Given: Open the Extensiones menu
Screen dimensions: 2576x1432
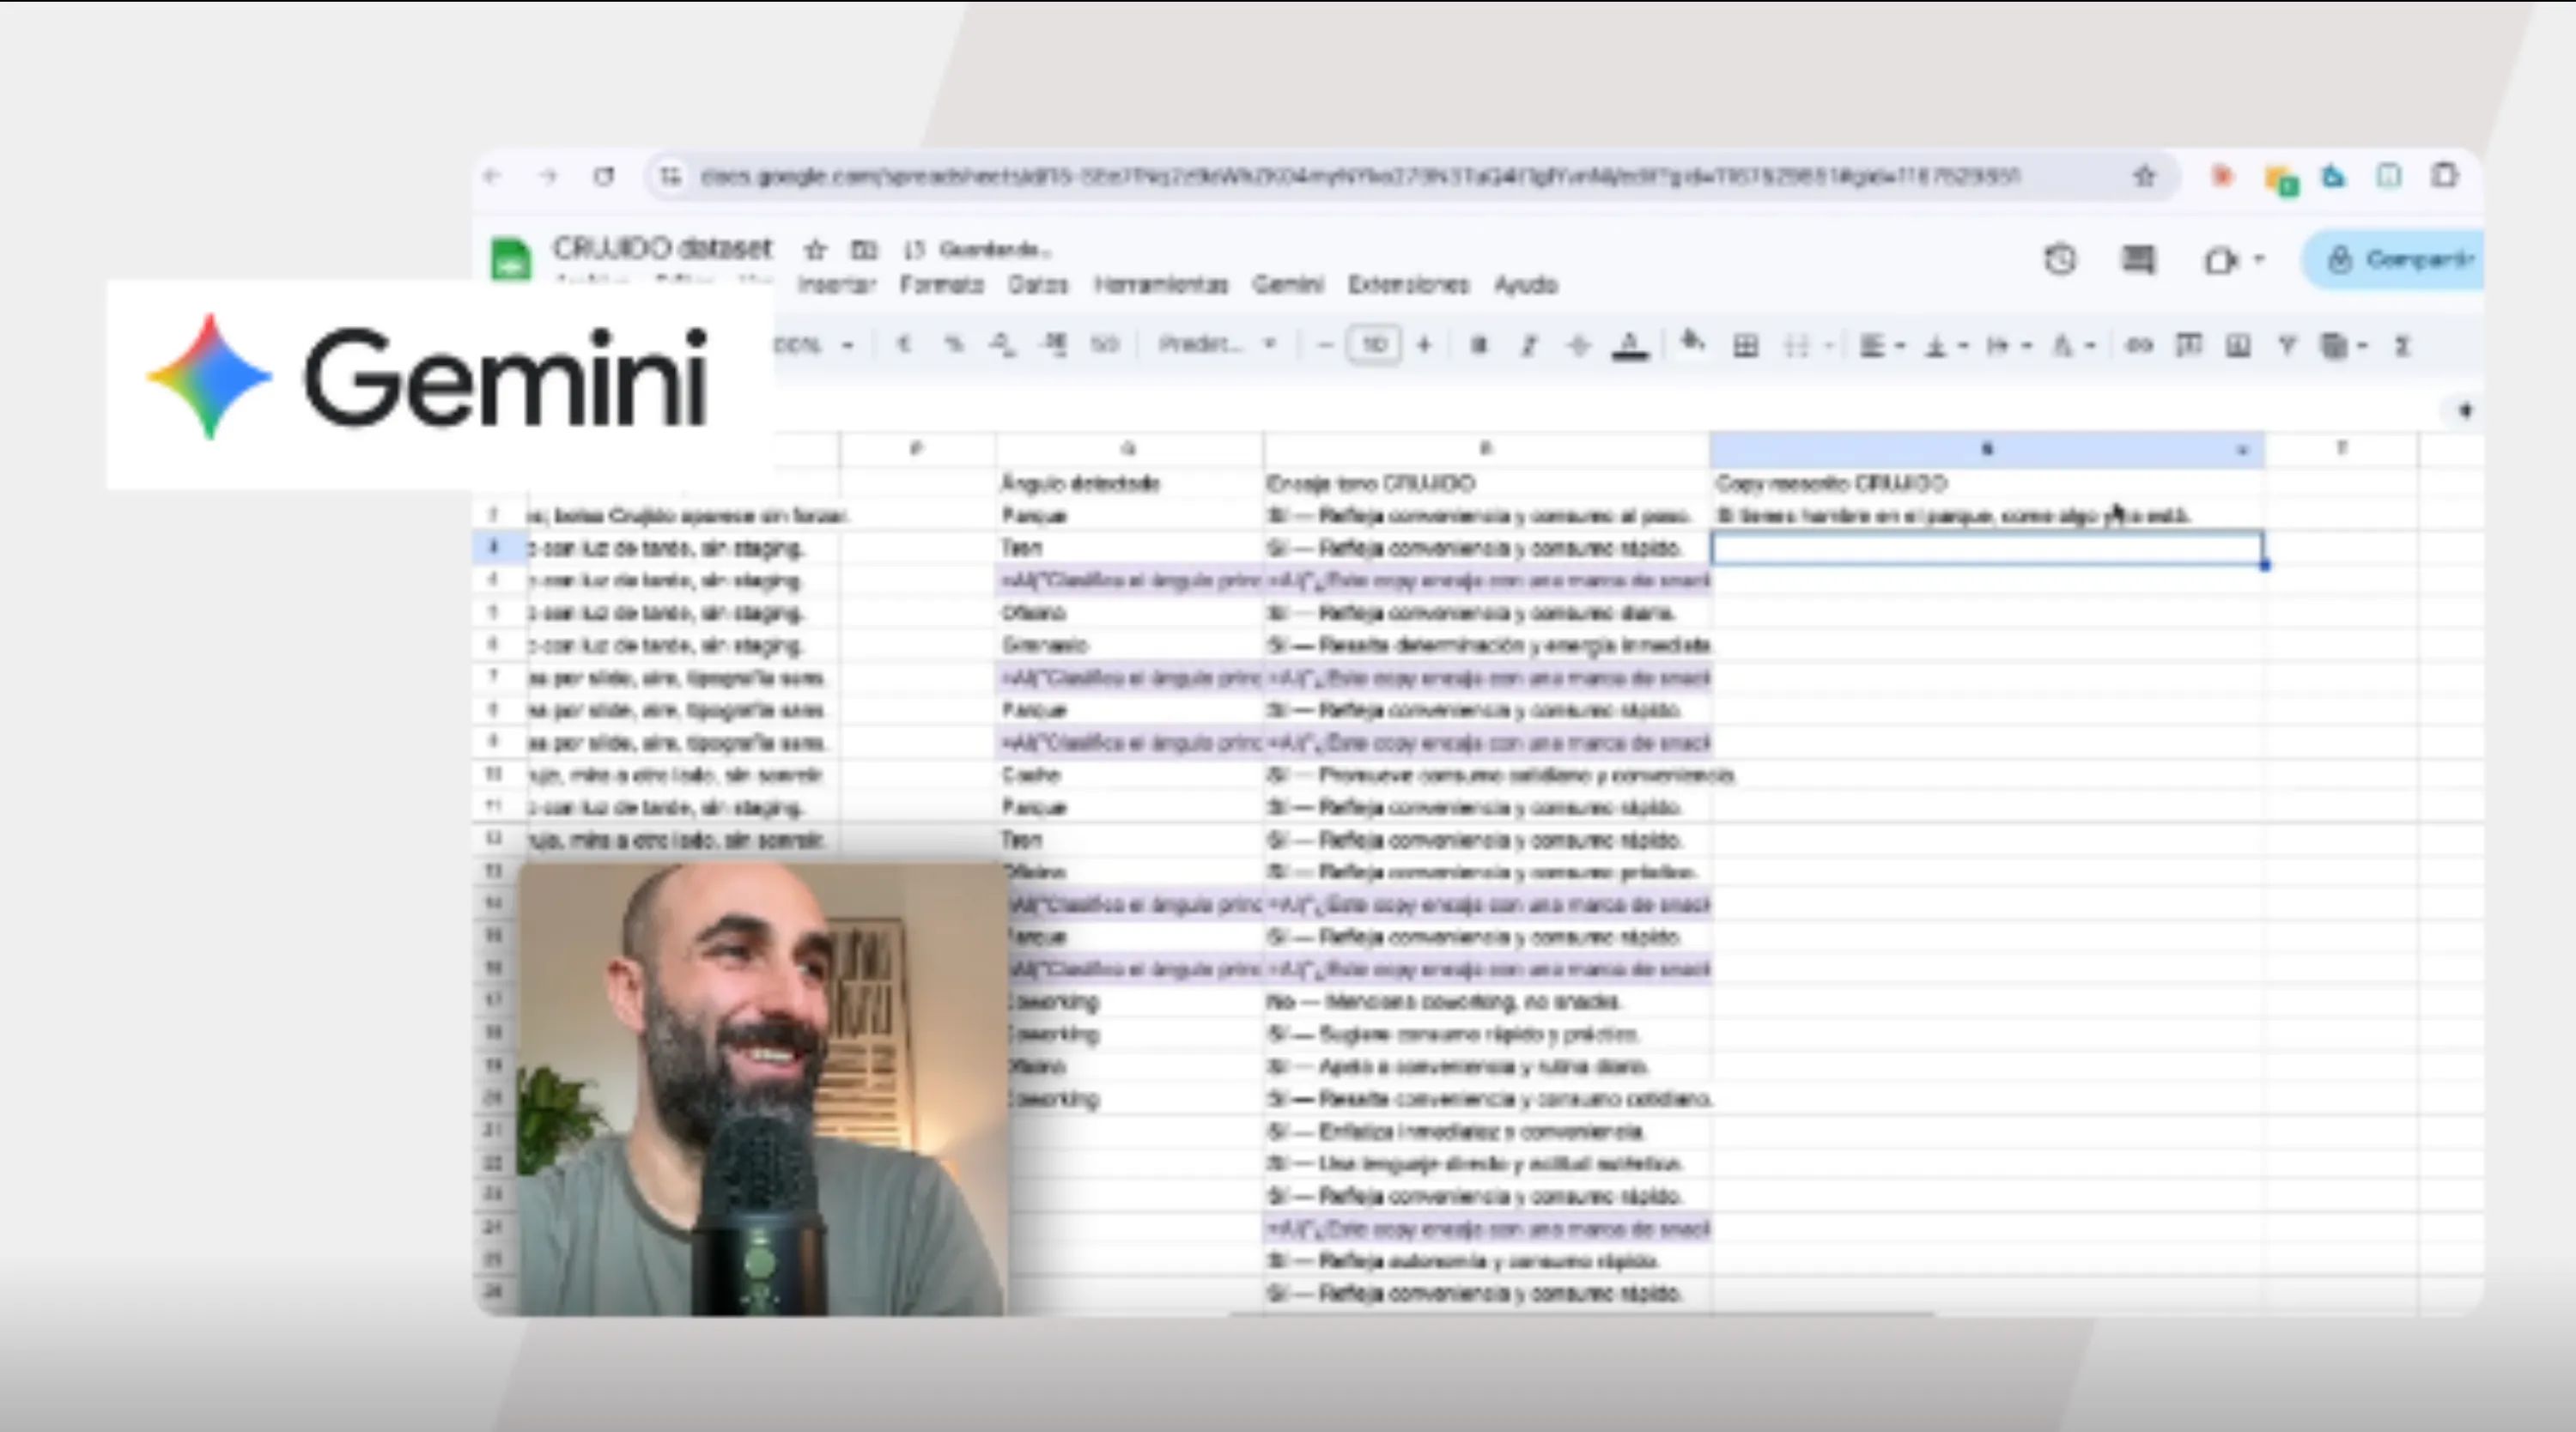Looking at the screenshot, I should pyautogui.click(x=1408, y=285).
